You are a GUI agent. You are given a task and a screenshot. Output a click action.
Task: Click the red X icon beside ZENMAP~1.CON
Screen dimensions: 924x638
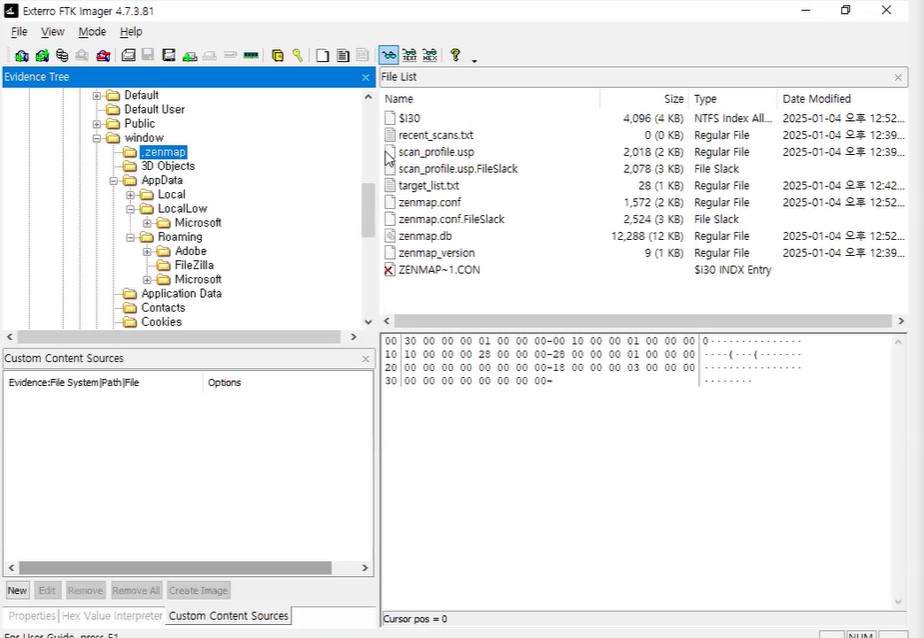click(389, 270)
